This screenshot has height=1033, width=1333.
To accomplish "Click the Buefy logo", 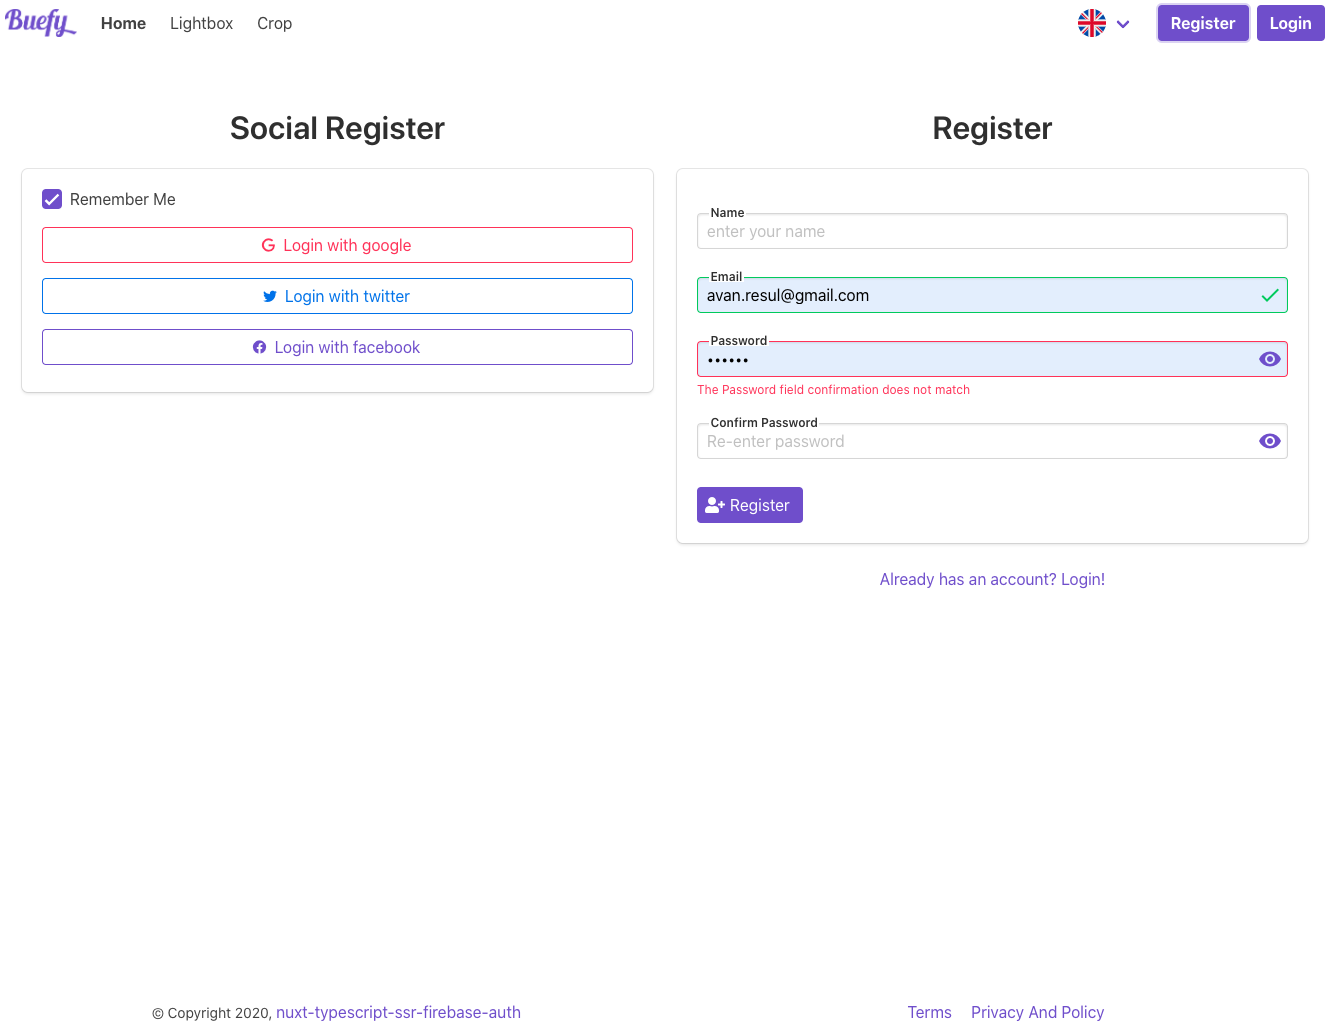I will (x=40, y=22).
